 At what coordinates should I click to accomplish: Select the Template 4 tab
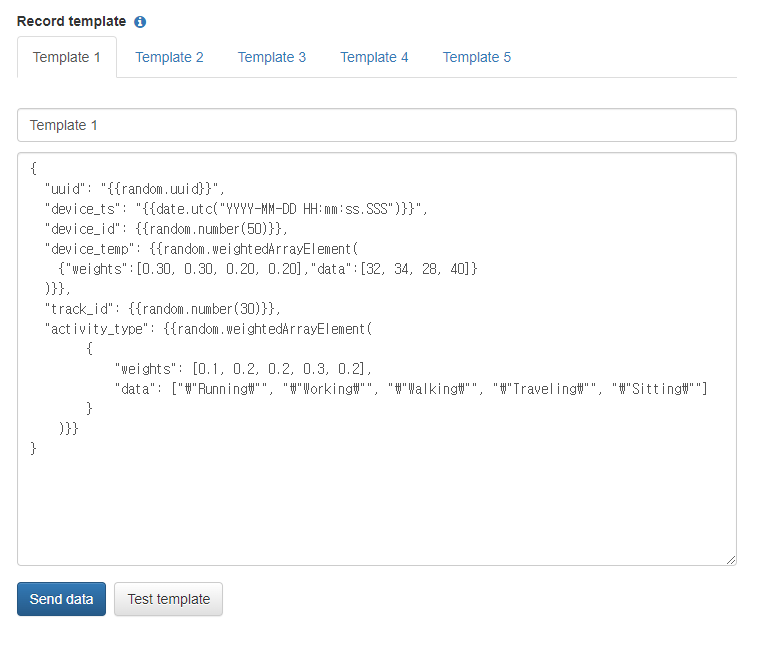374,57
